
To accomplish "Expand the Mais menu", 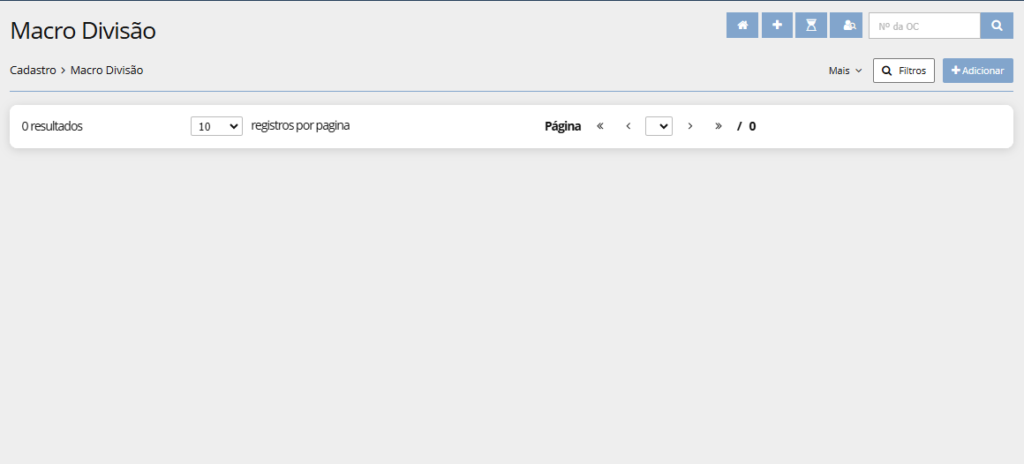I will pyautogui.click(x=845, y=71).
